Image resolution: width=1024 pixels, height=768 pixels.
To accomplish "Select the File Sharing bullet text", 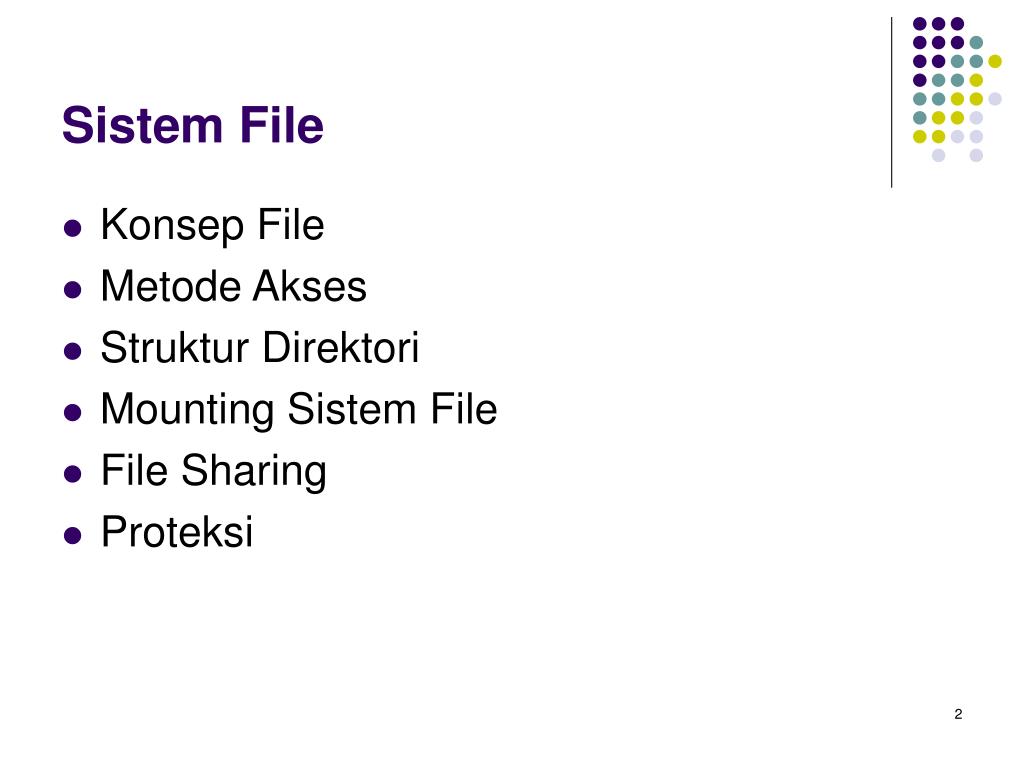I will (x=214, y=471).
